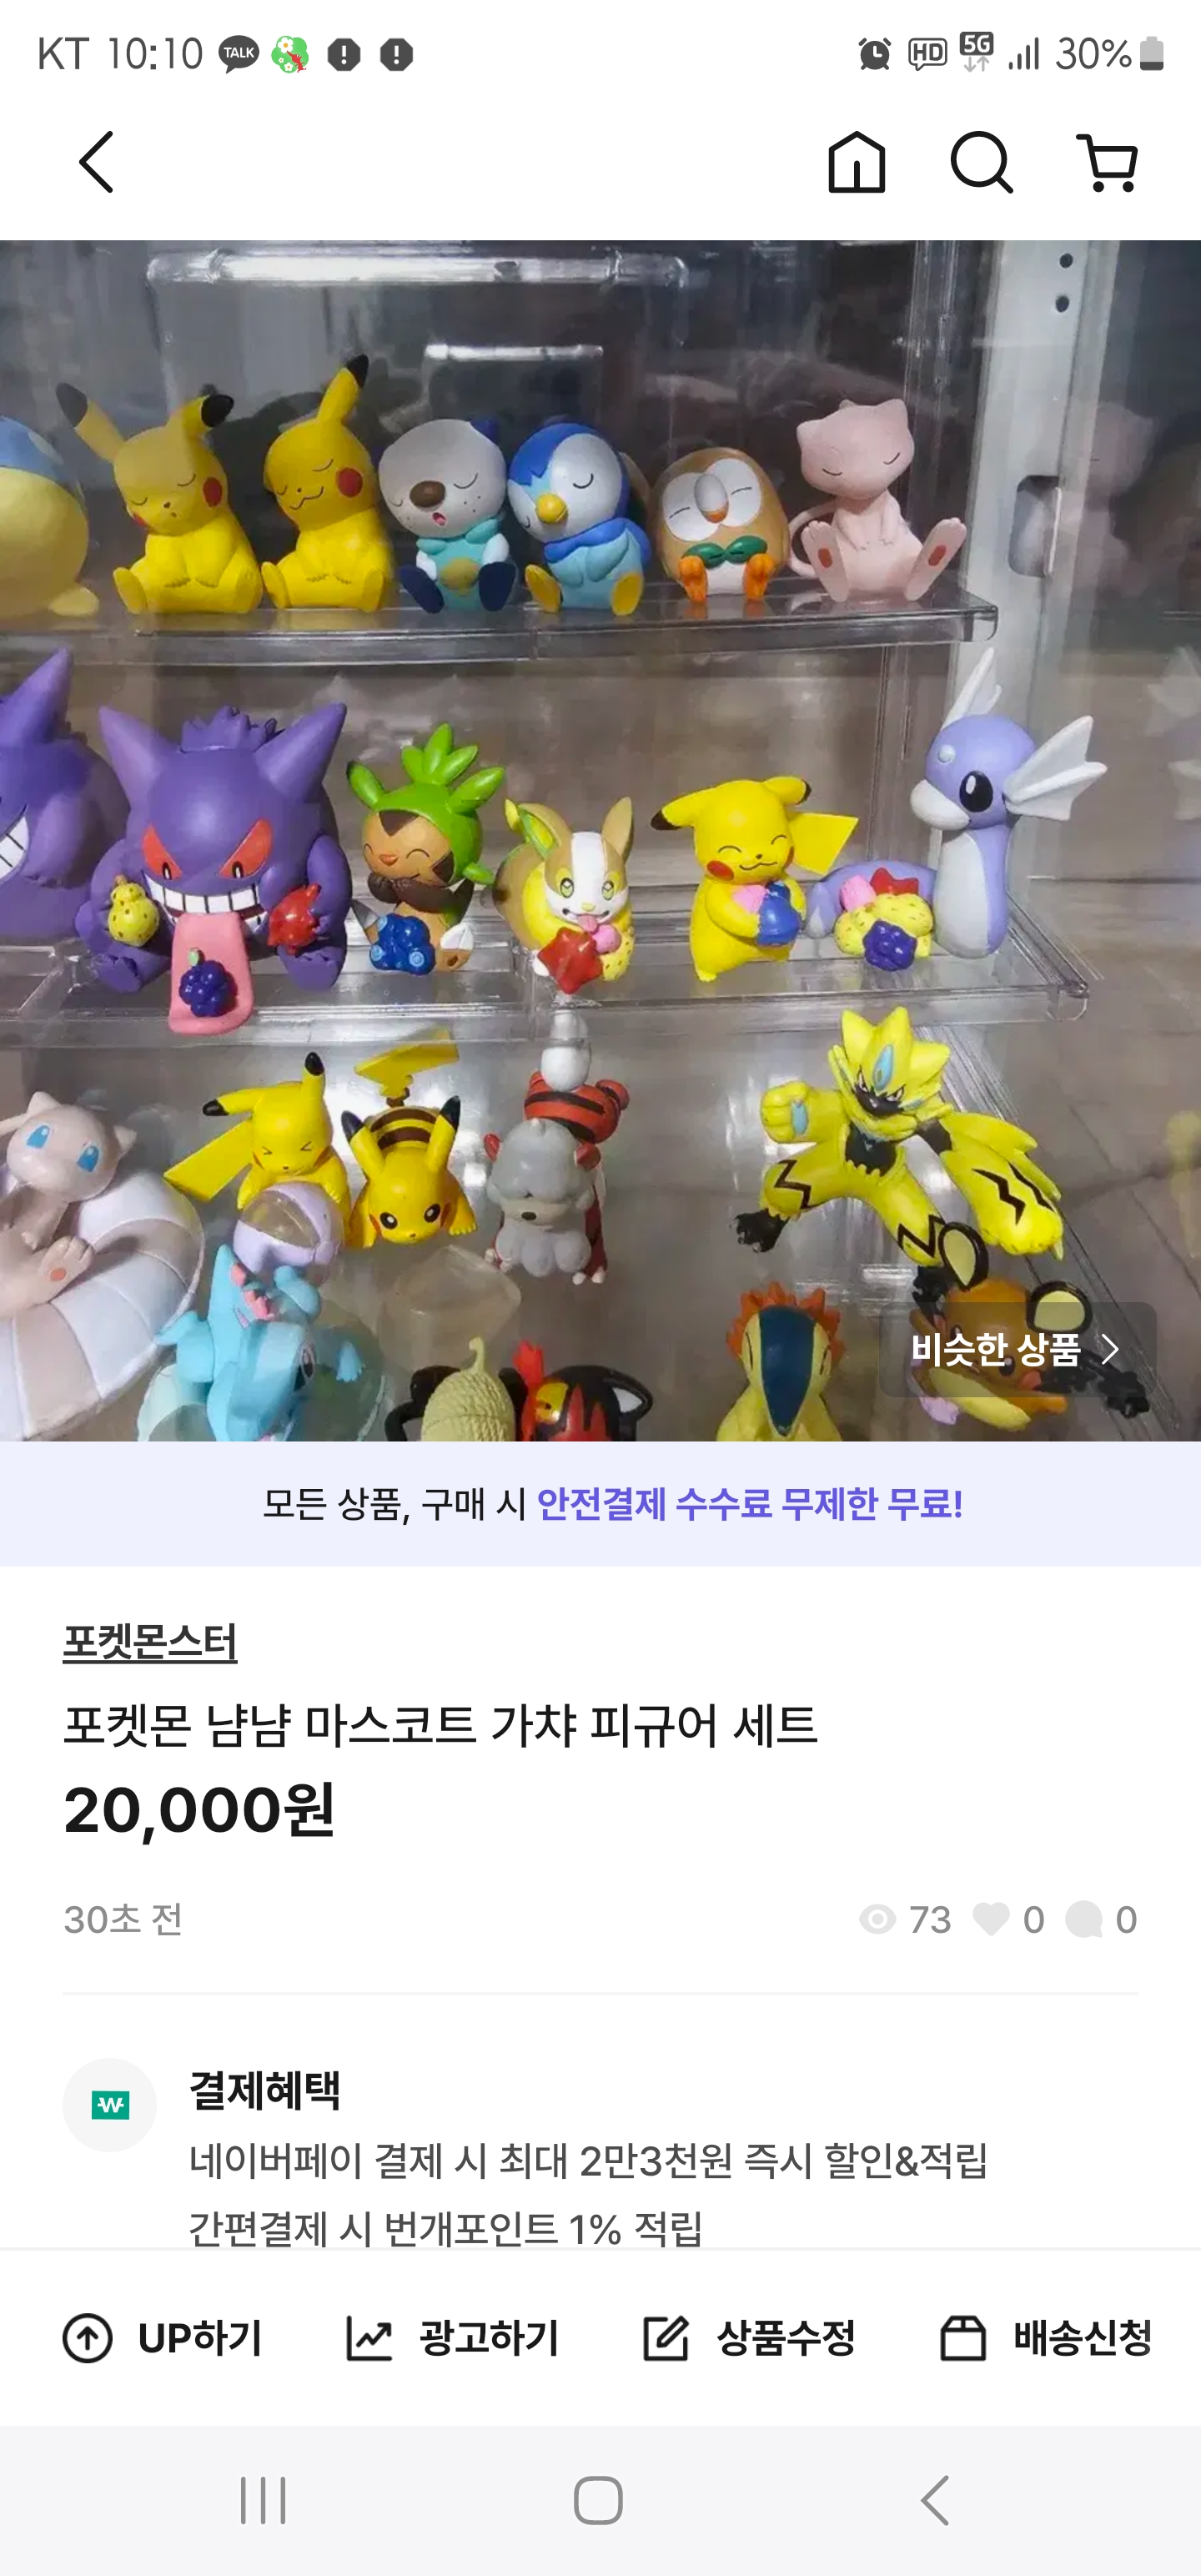This screenshot has height=2576, width=1201.
Task: Tap Android recent apps button
Action: click(263, 2500)
